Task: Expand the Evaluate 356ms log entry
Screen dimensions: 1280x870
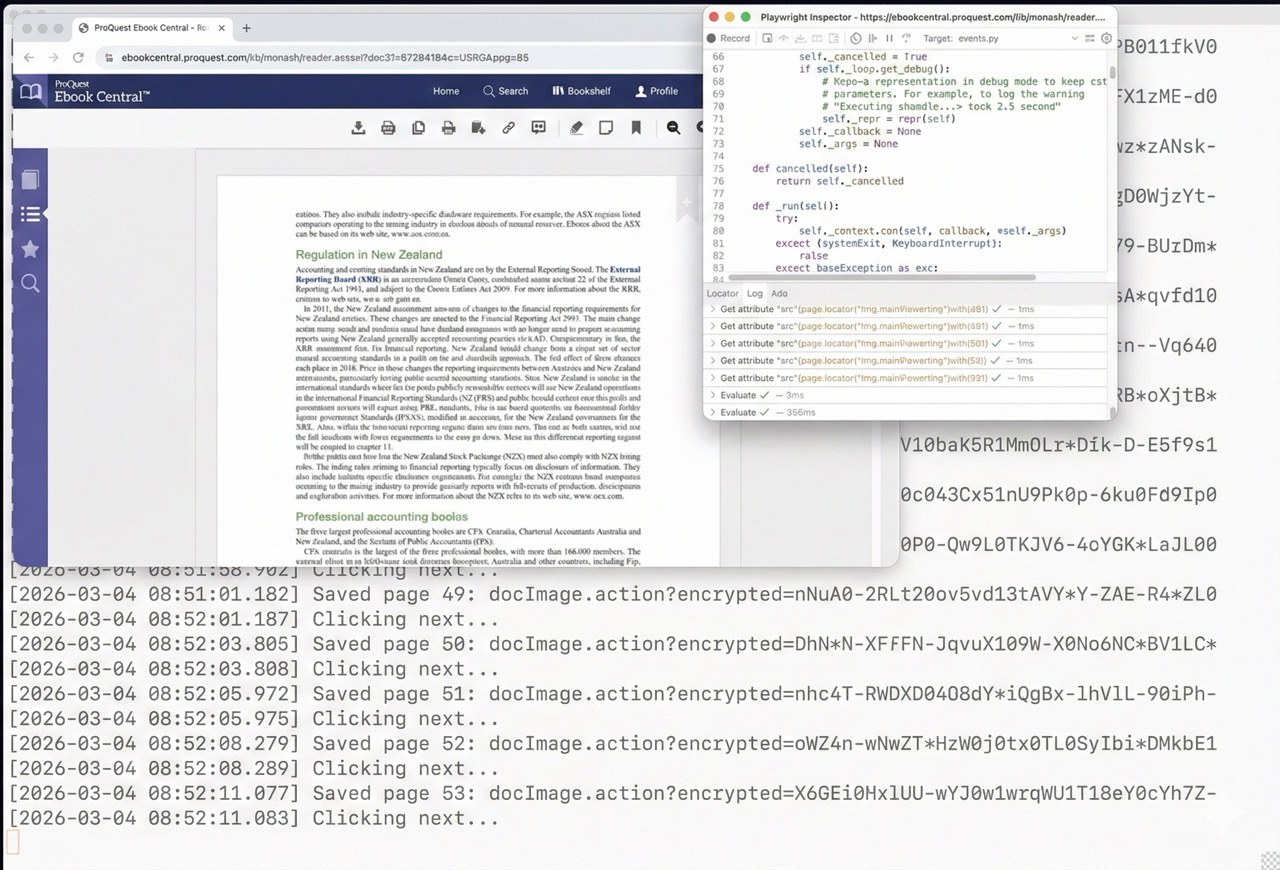Action: tap(712, 412)
